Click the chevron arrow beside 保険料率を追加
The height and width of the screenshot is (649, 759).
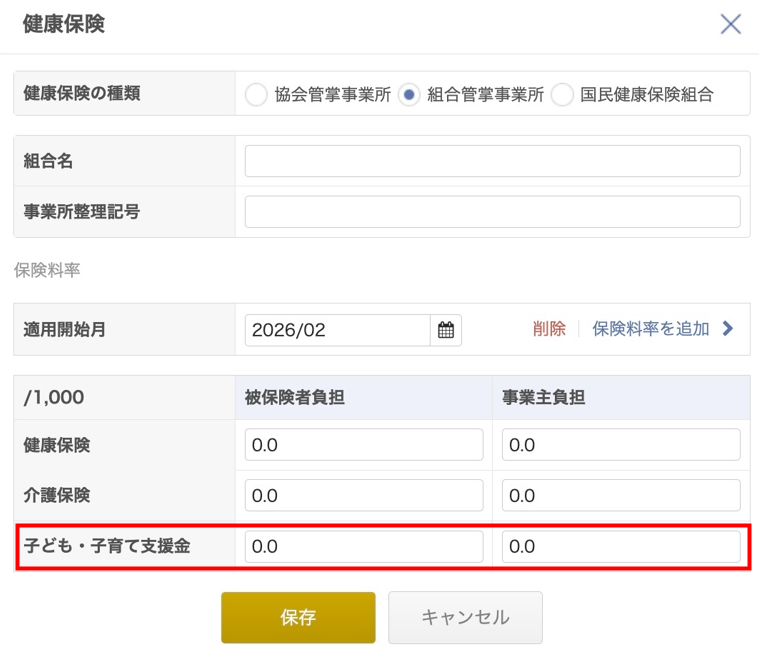(x=728, y=329)
